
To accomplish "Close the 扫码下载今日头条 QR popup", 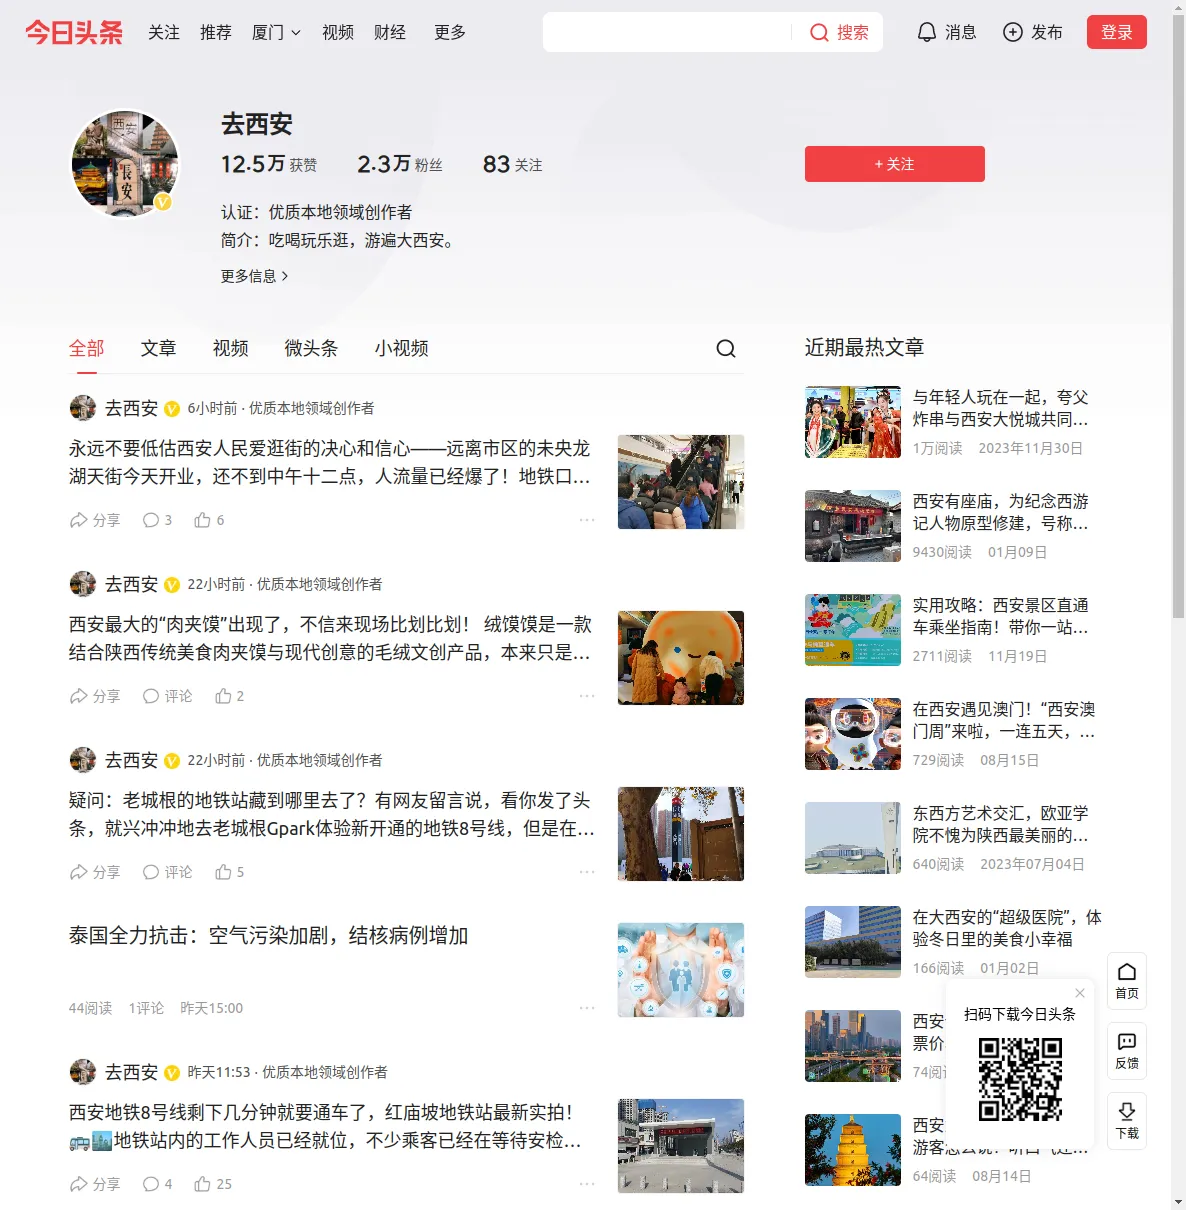I will 1080,993.
